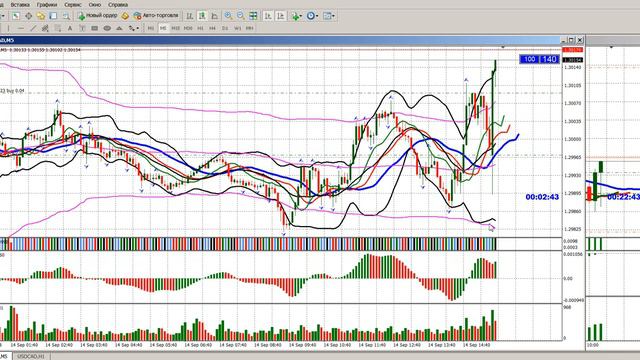This screenshot has height=360, width=640.
Task: Switch to M1 timeframe
Action: tap(151, 28)
